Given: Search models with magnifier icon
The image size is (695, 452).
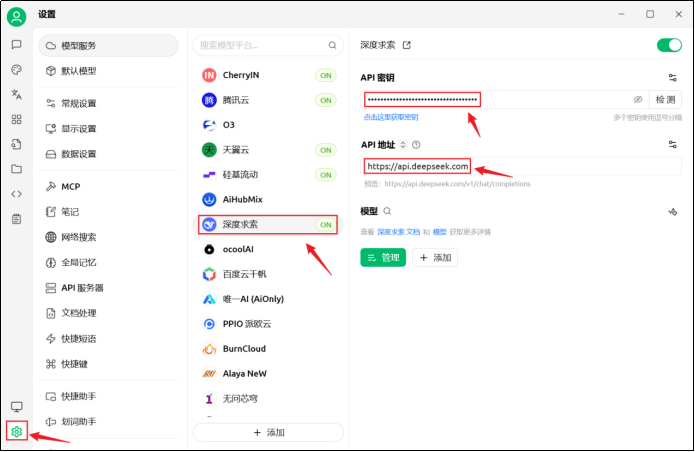Looking at the screenshot, I should (x=387, y=211).
